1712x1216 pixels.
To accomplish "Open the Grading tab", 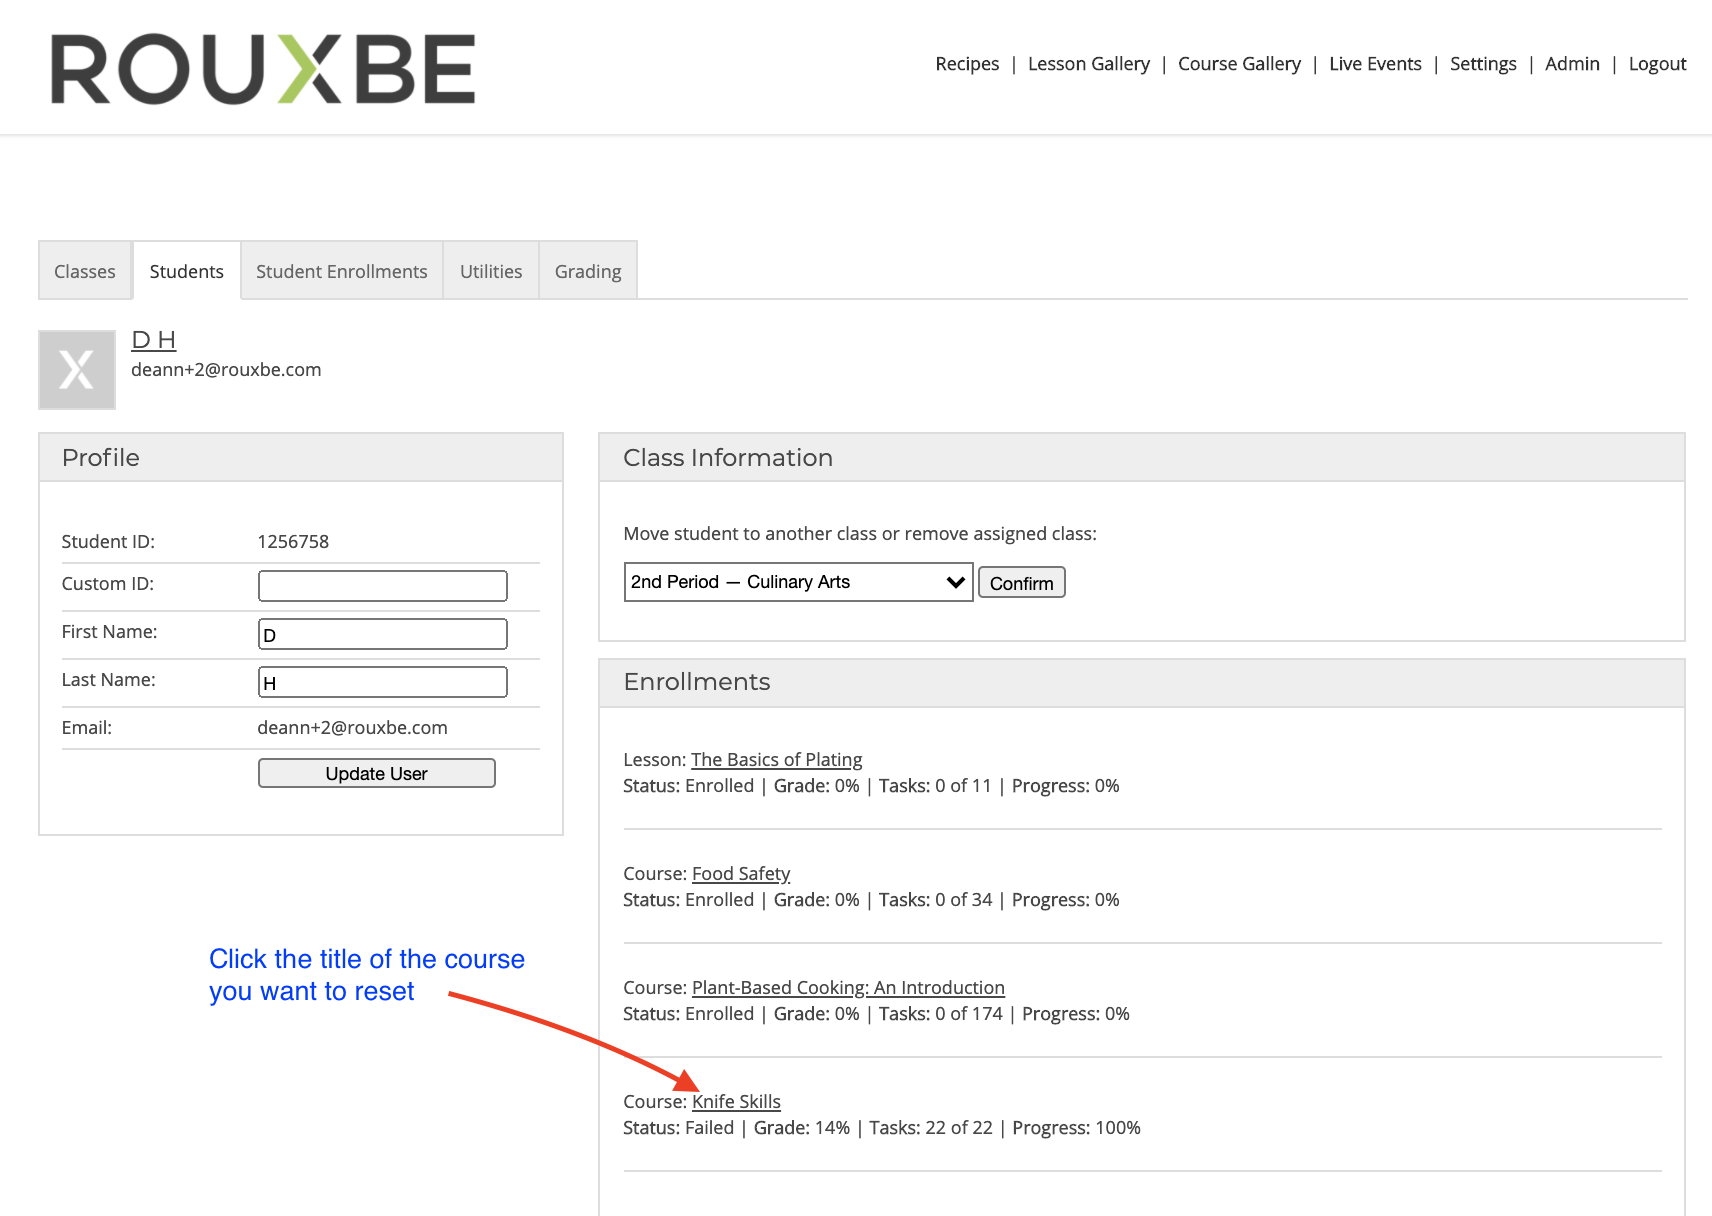I will [x=588, y=271].
